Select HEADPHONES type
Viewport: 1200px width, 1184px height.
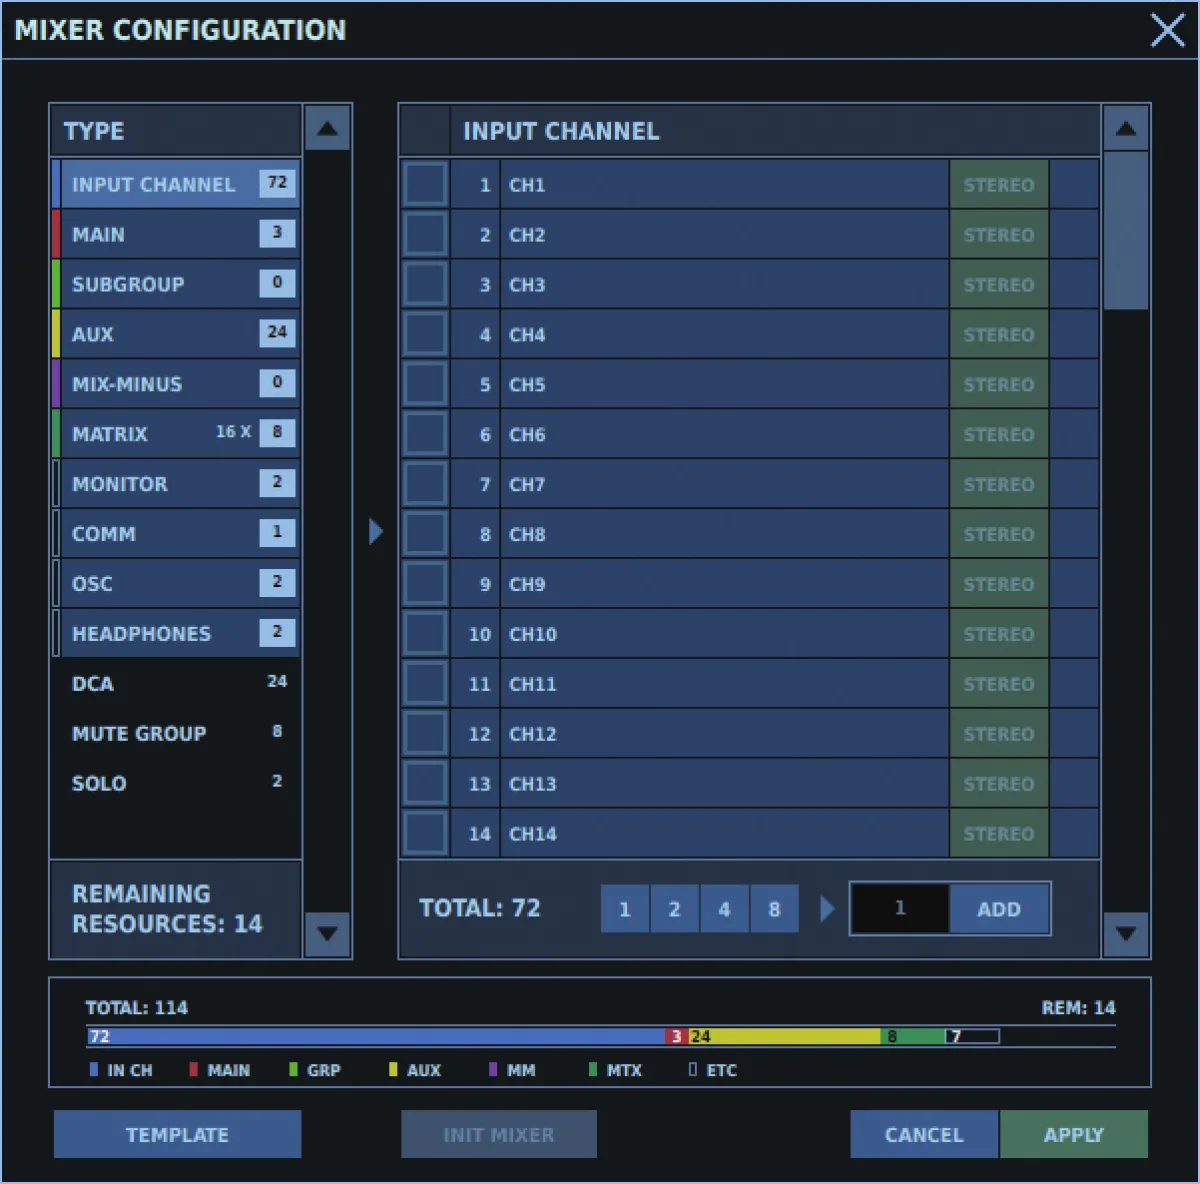point(176,634)
